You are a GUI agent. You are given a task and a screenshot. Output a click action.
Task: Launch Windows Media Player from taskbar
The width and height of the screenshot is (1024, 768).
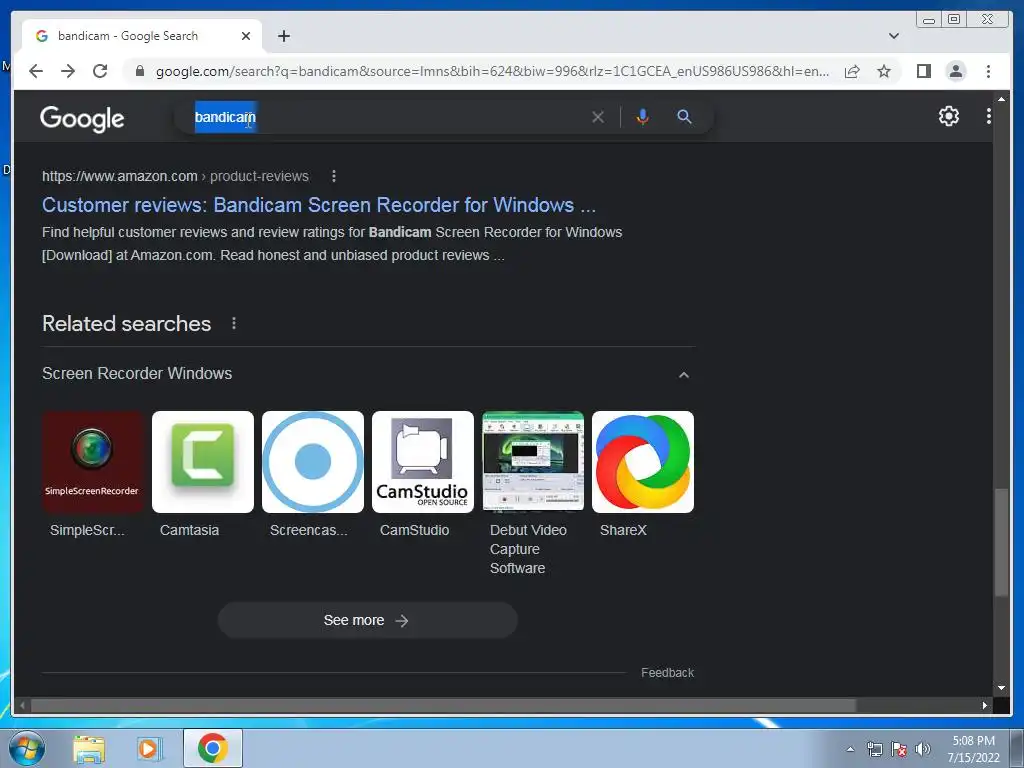[149, 749]
